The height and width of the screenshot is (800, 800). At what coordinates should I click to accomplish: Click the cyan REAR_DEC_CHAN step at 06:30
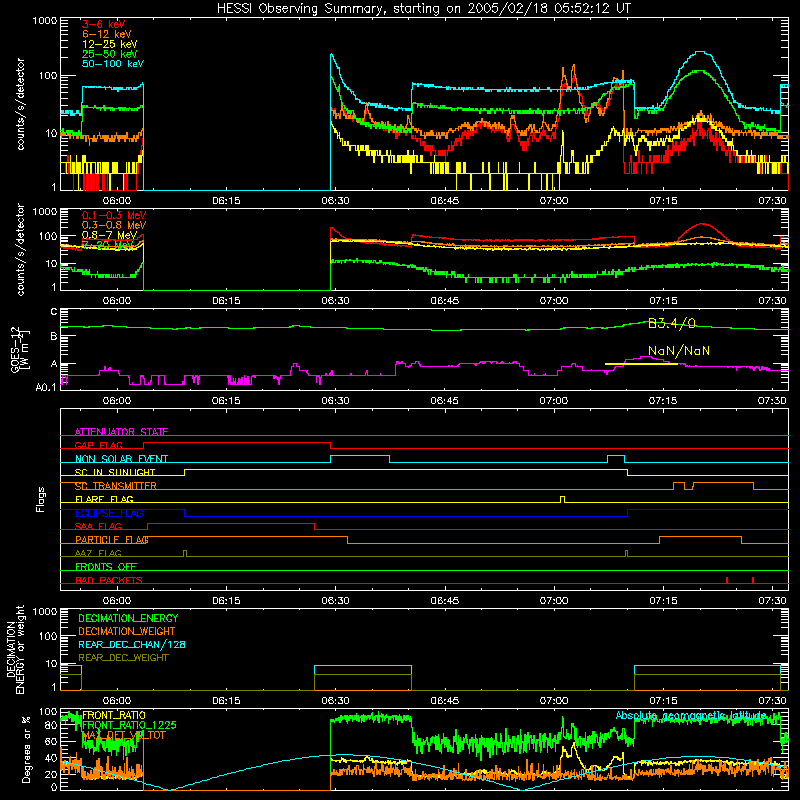pos(363,666)
